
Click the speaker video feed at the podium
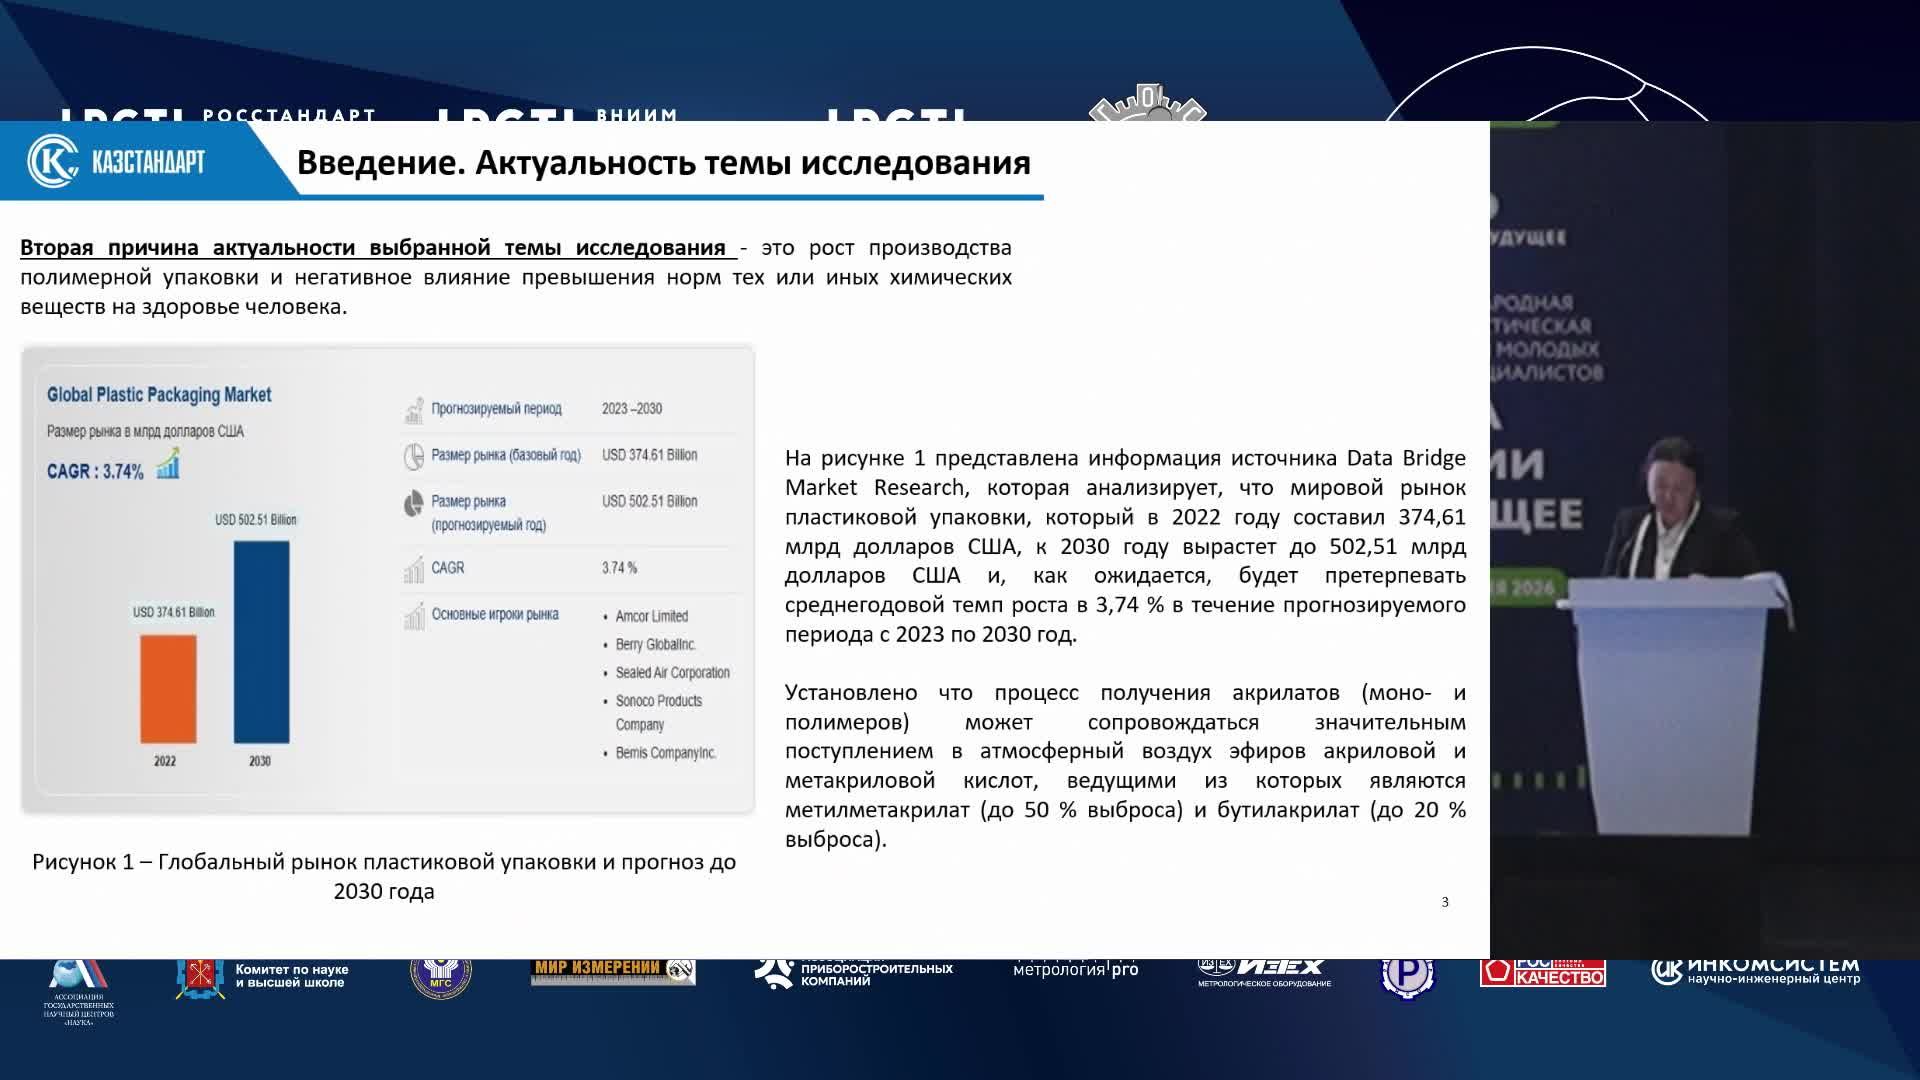[1705, 540]
